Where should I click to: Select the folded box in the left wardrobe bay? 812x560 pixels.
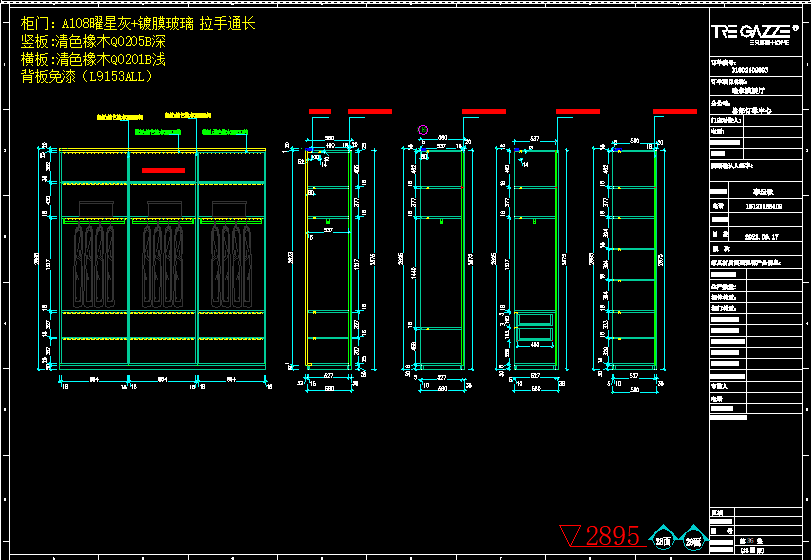click(x=94, y=209)
